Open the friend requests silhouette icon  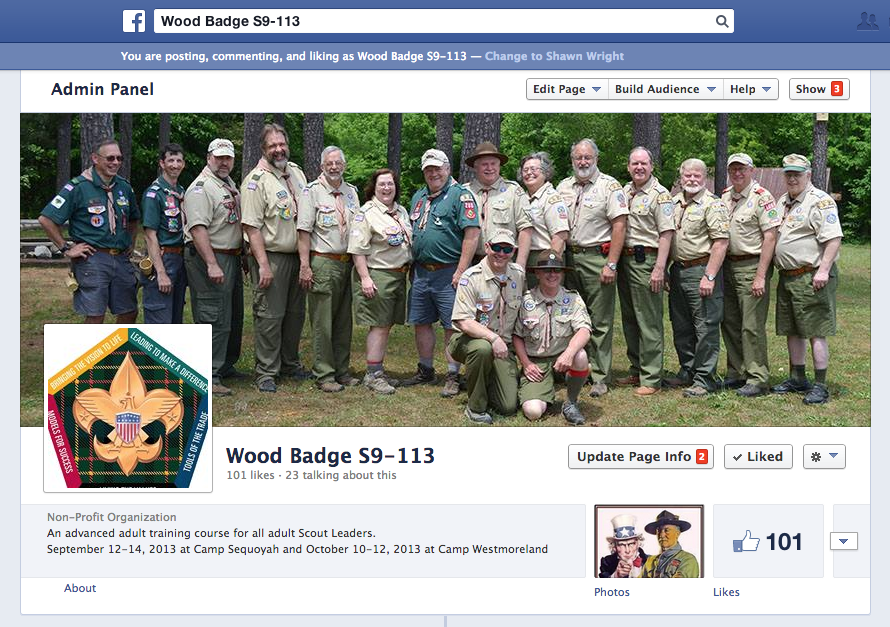(x=867, y=21)
